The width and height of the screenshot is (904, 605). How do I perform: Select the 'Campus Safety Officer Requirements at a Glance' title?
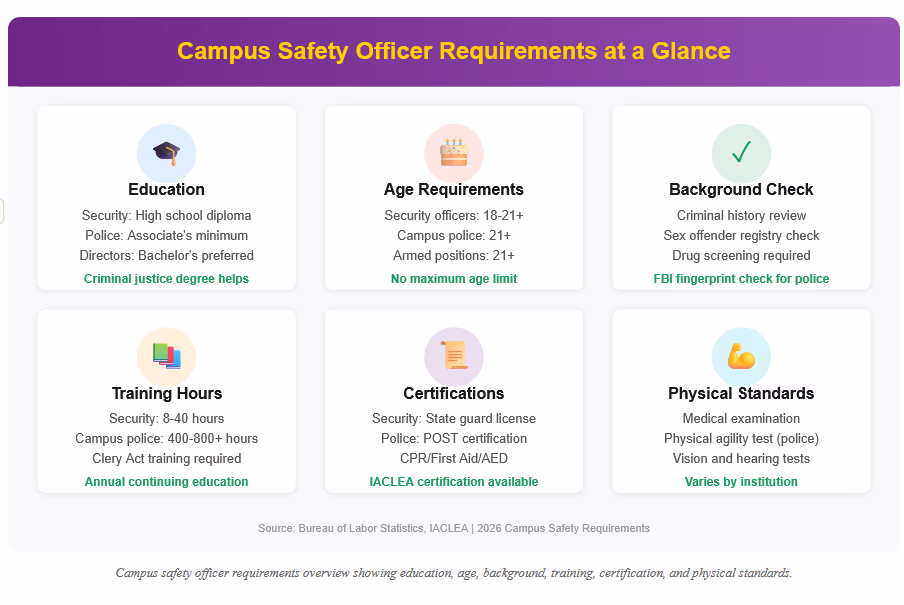[x=453, y=51]
